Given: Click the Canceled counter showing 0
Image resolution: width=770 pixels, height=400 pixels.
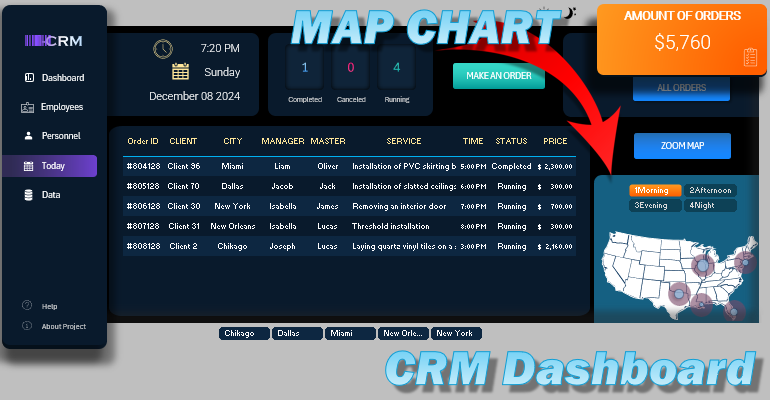Looking at the screenshot, I should click(351, 68).
